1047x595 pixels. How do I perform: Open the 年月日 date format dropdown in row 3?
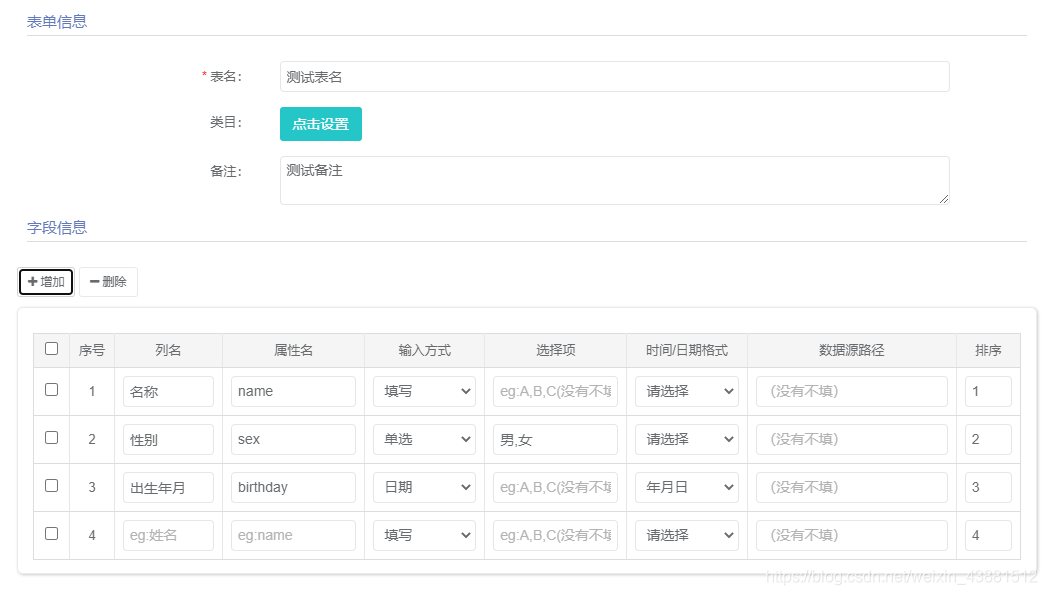click(686, 487)
